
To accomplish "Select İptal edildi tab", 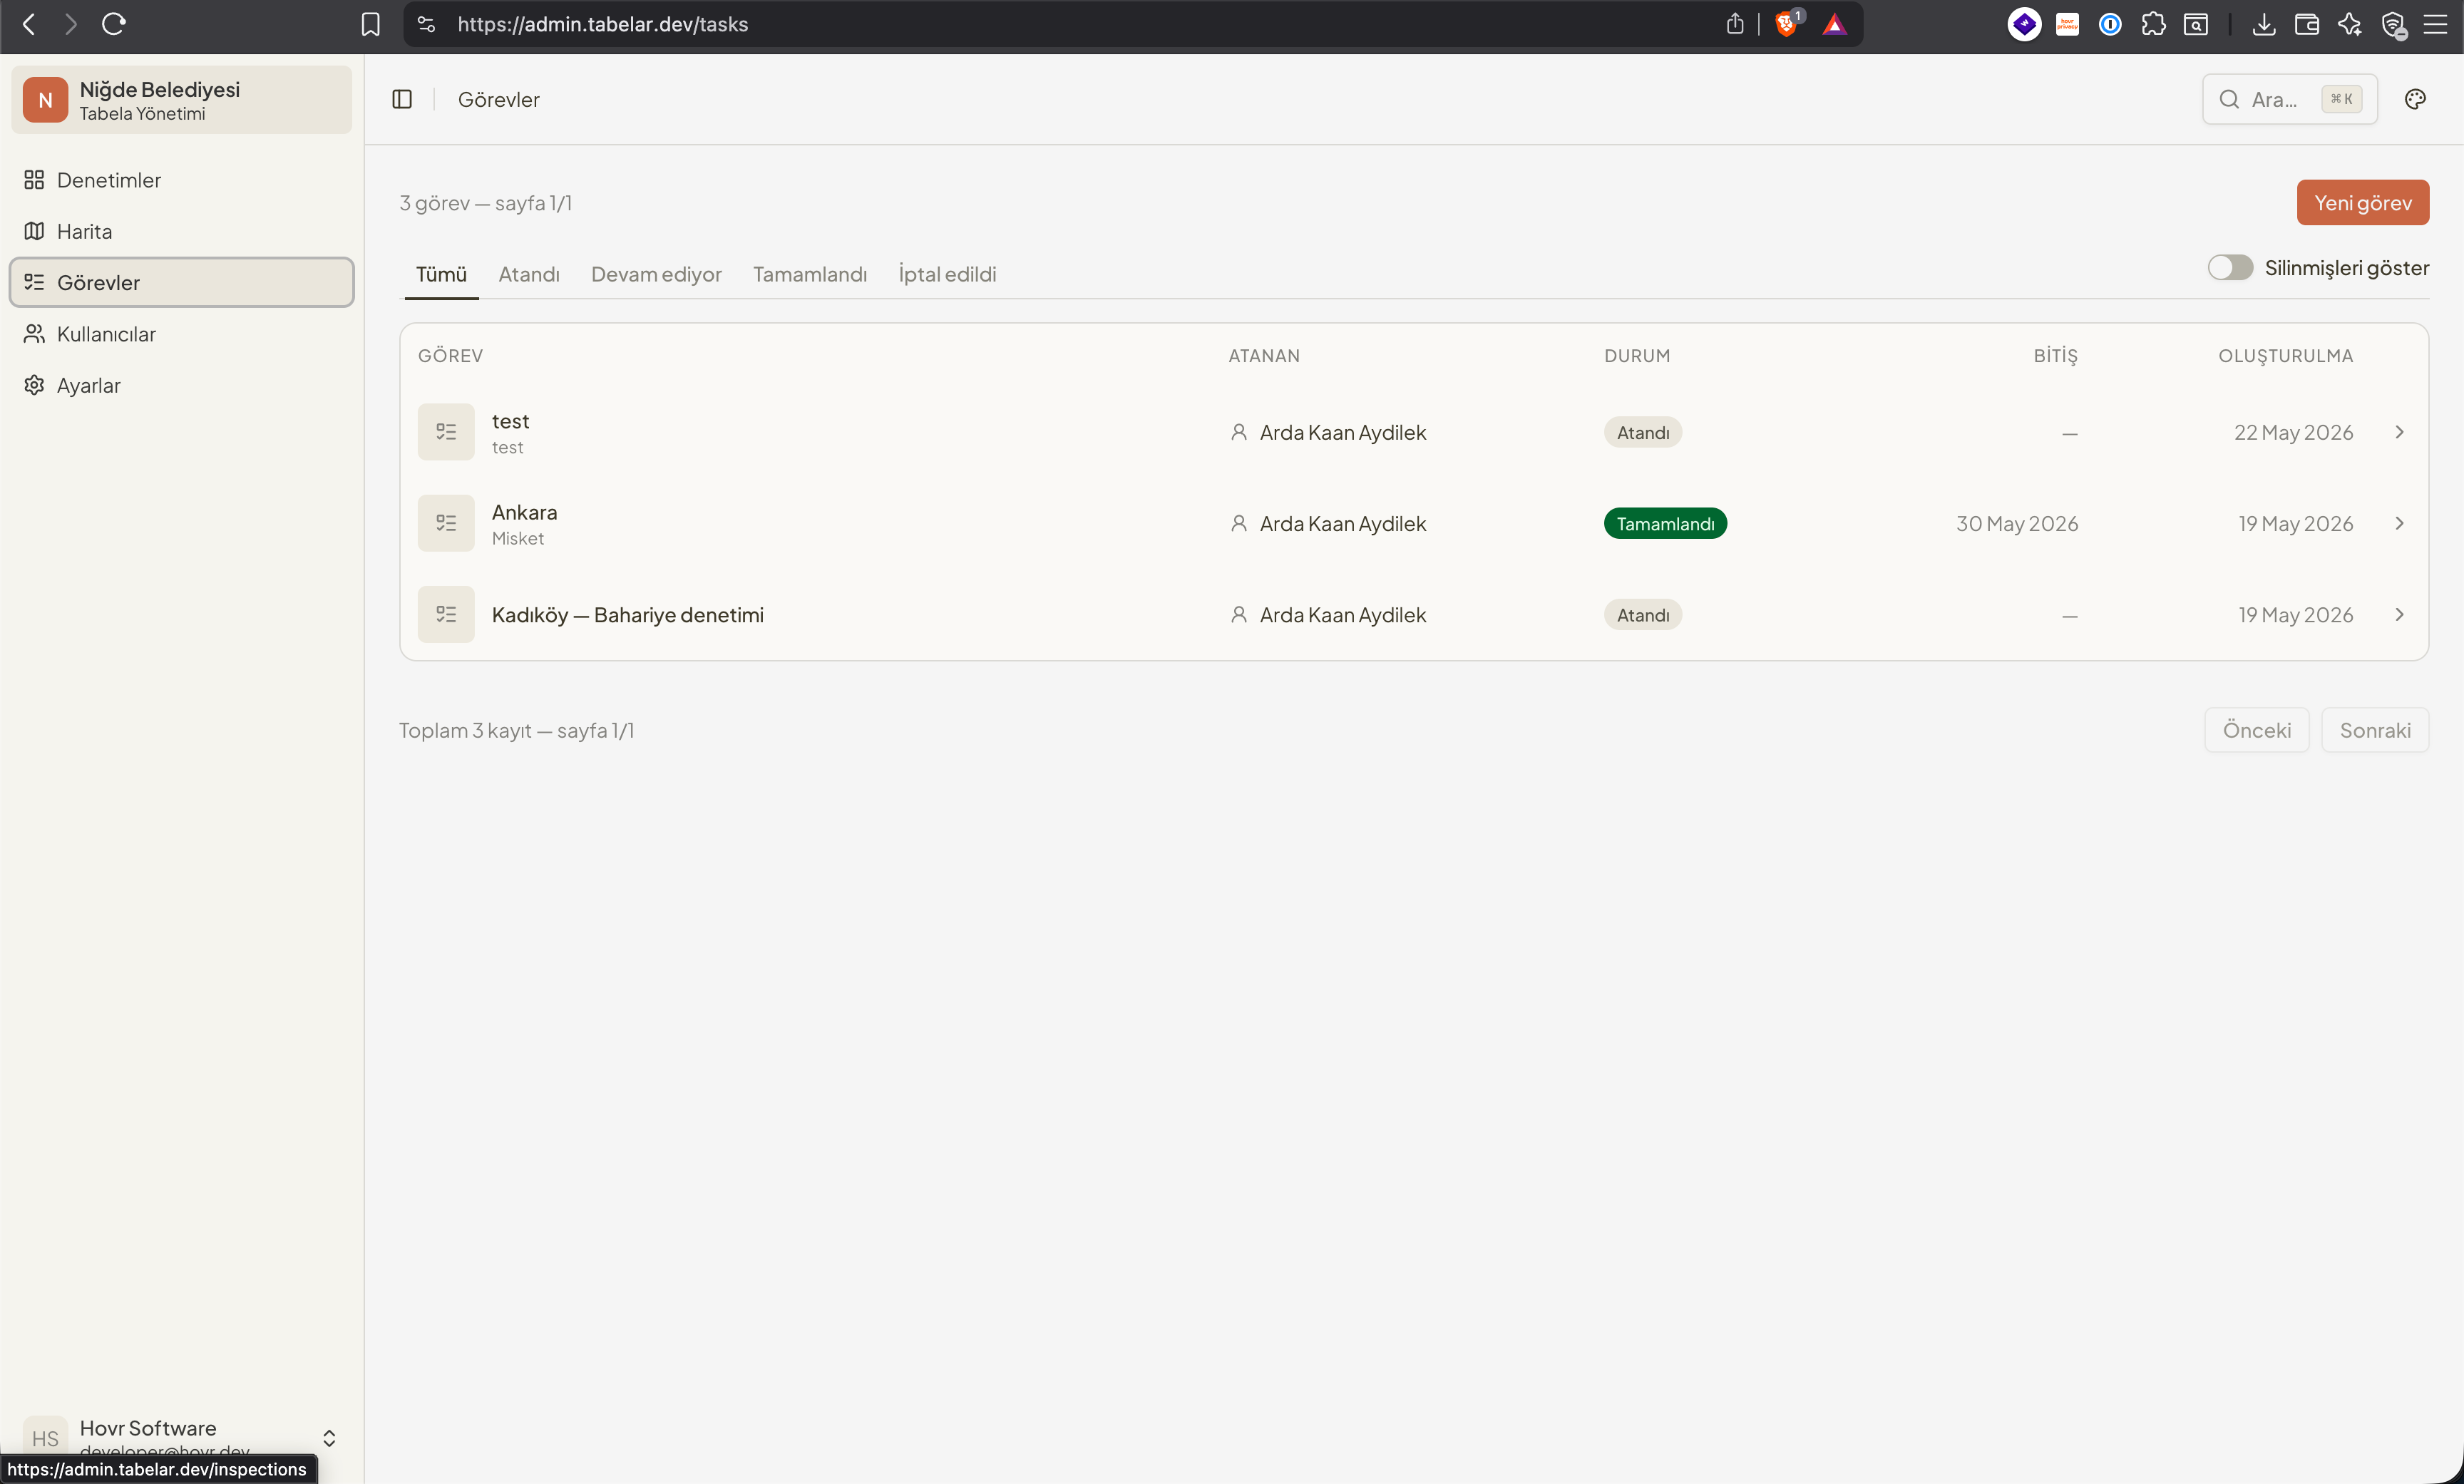I will tap(947, 274).
